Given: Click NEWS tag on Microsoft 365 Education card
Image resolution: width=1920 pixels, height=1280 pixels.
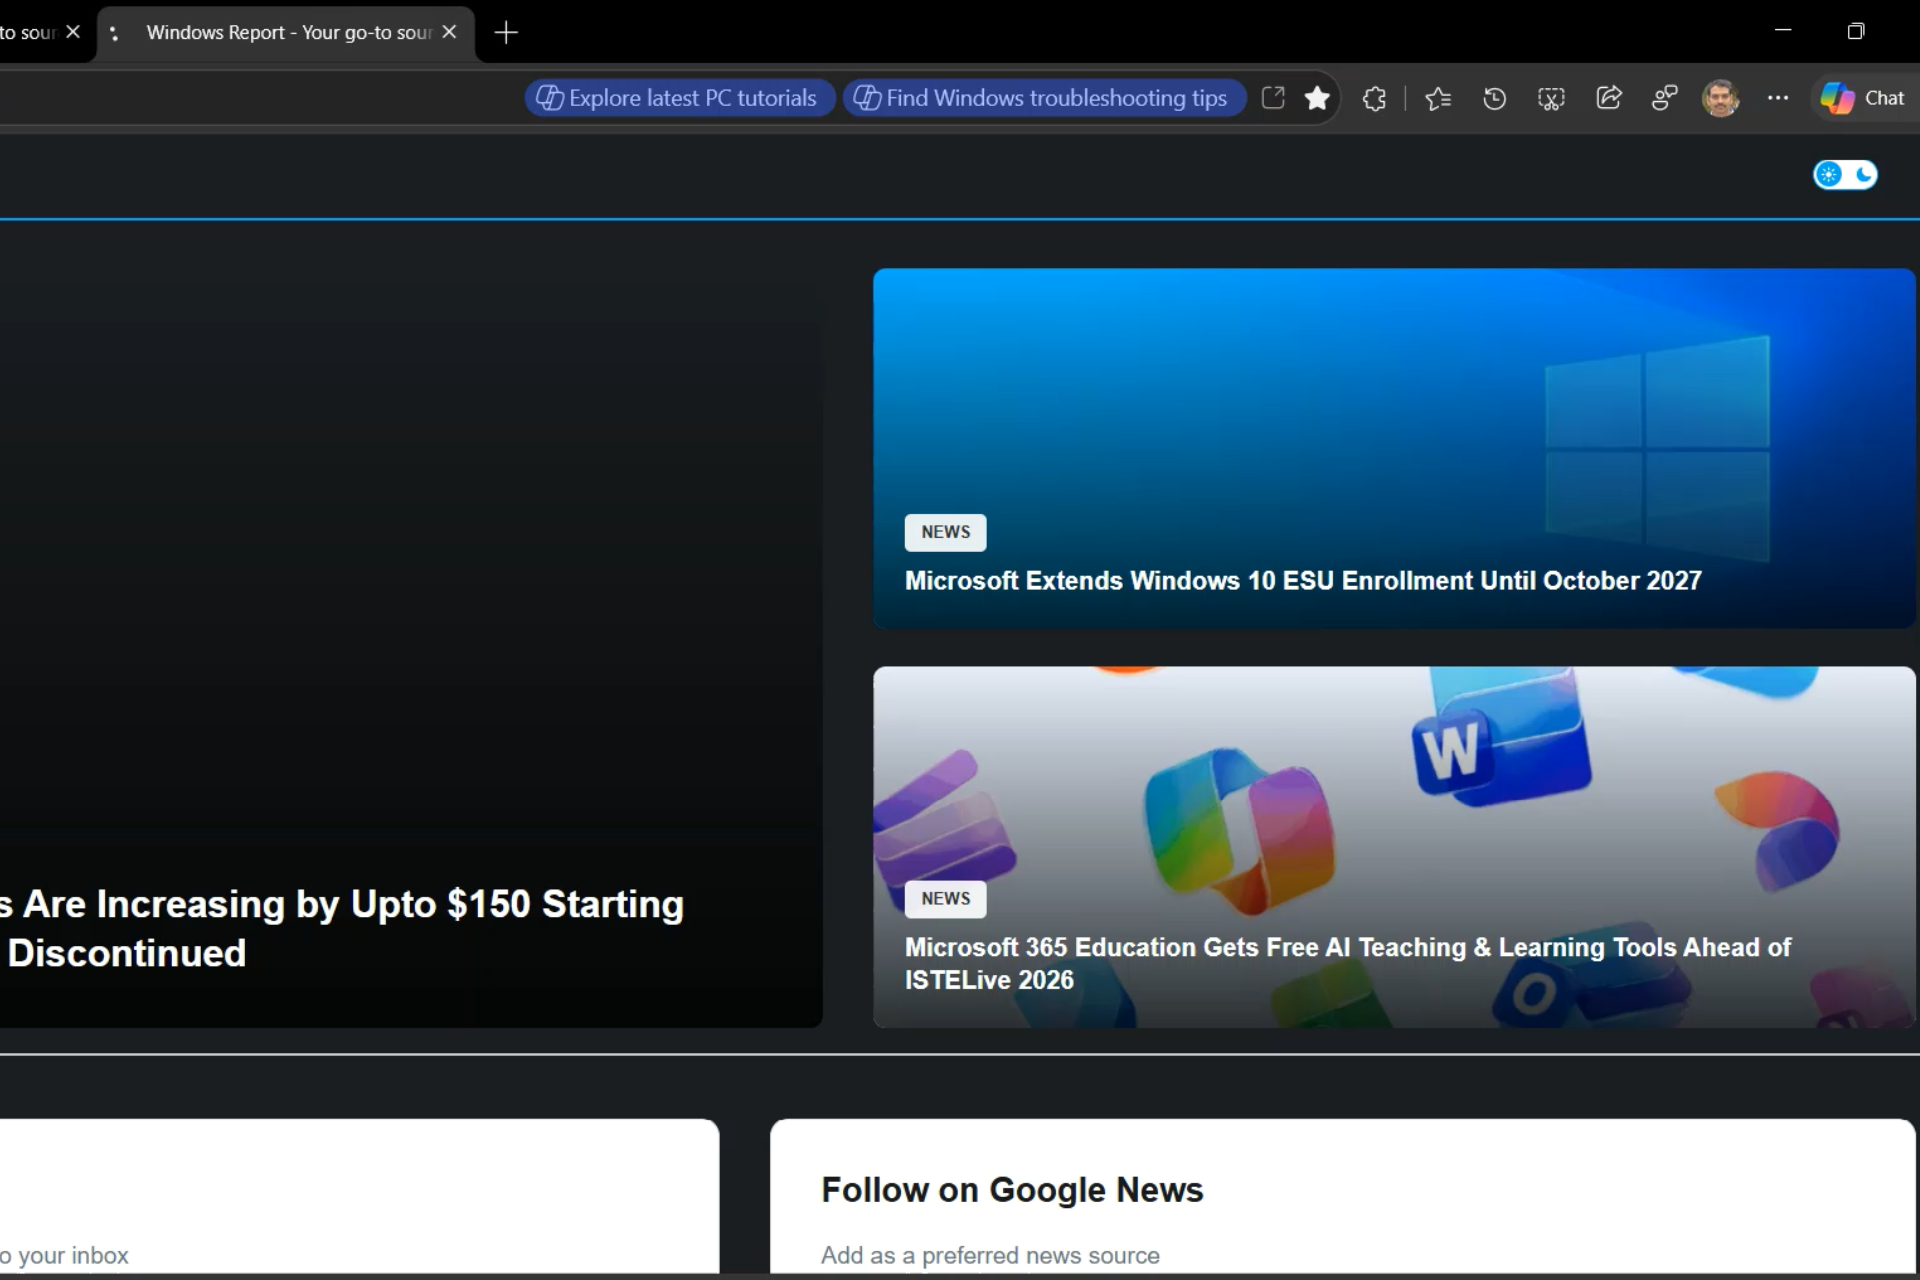Looking at the screenshot, I should (945, 898).
